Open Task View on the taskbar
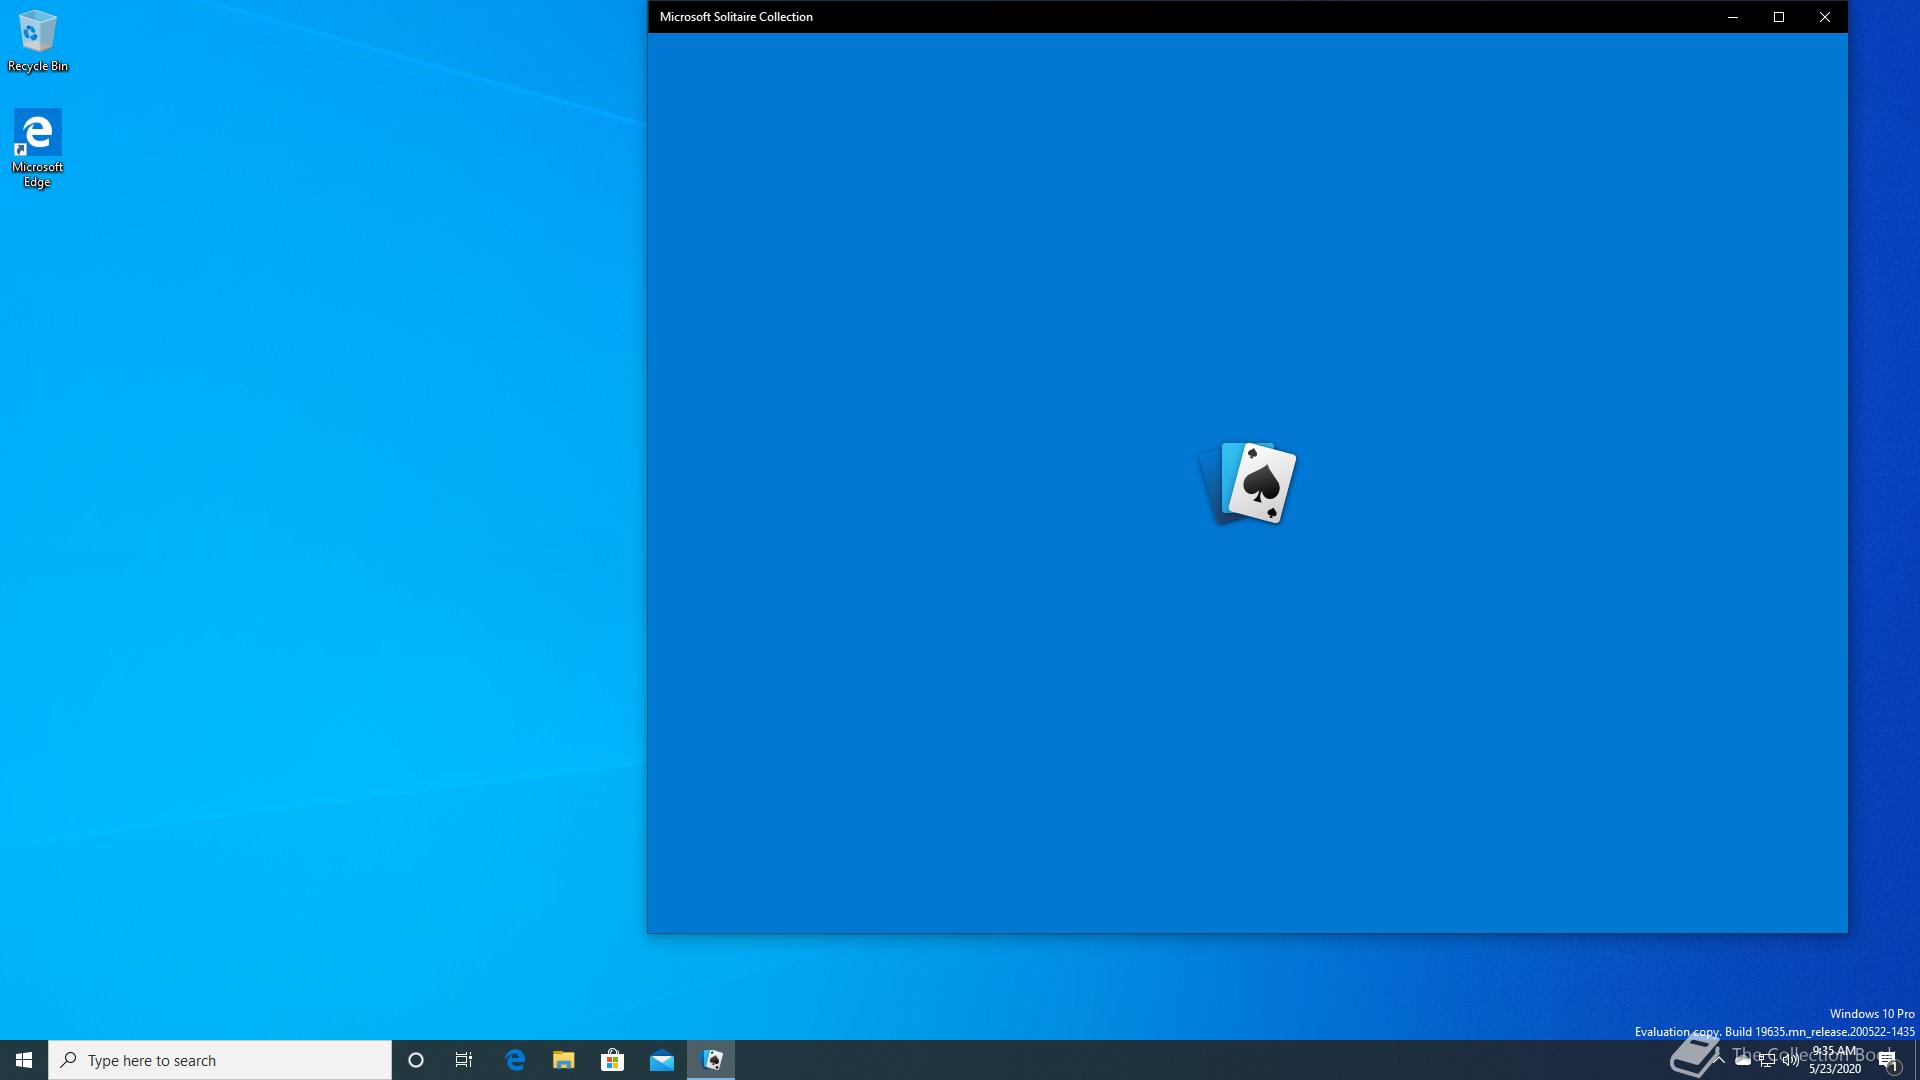This screenshot has width=1920, height=1080. click(464, 1060)
